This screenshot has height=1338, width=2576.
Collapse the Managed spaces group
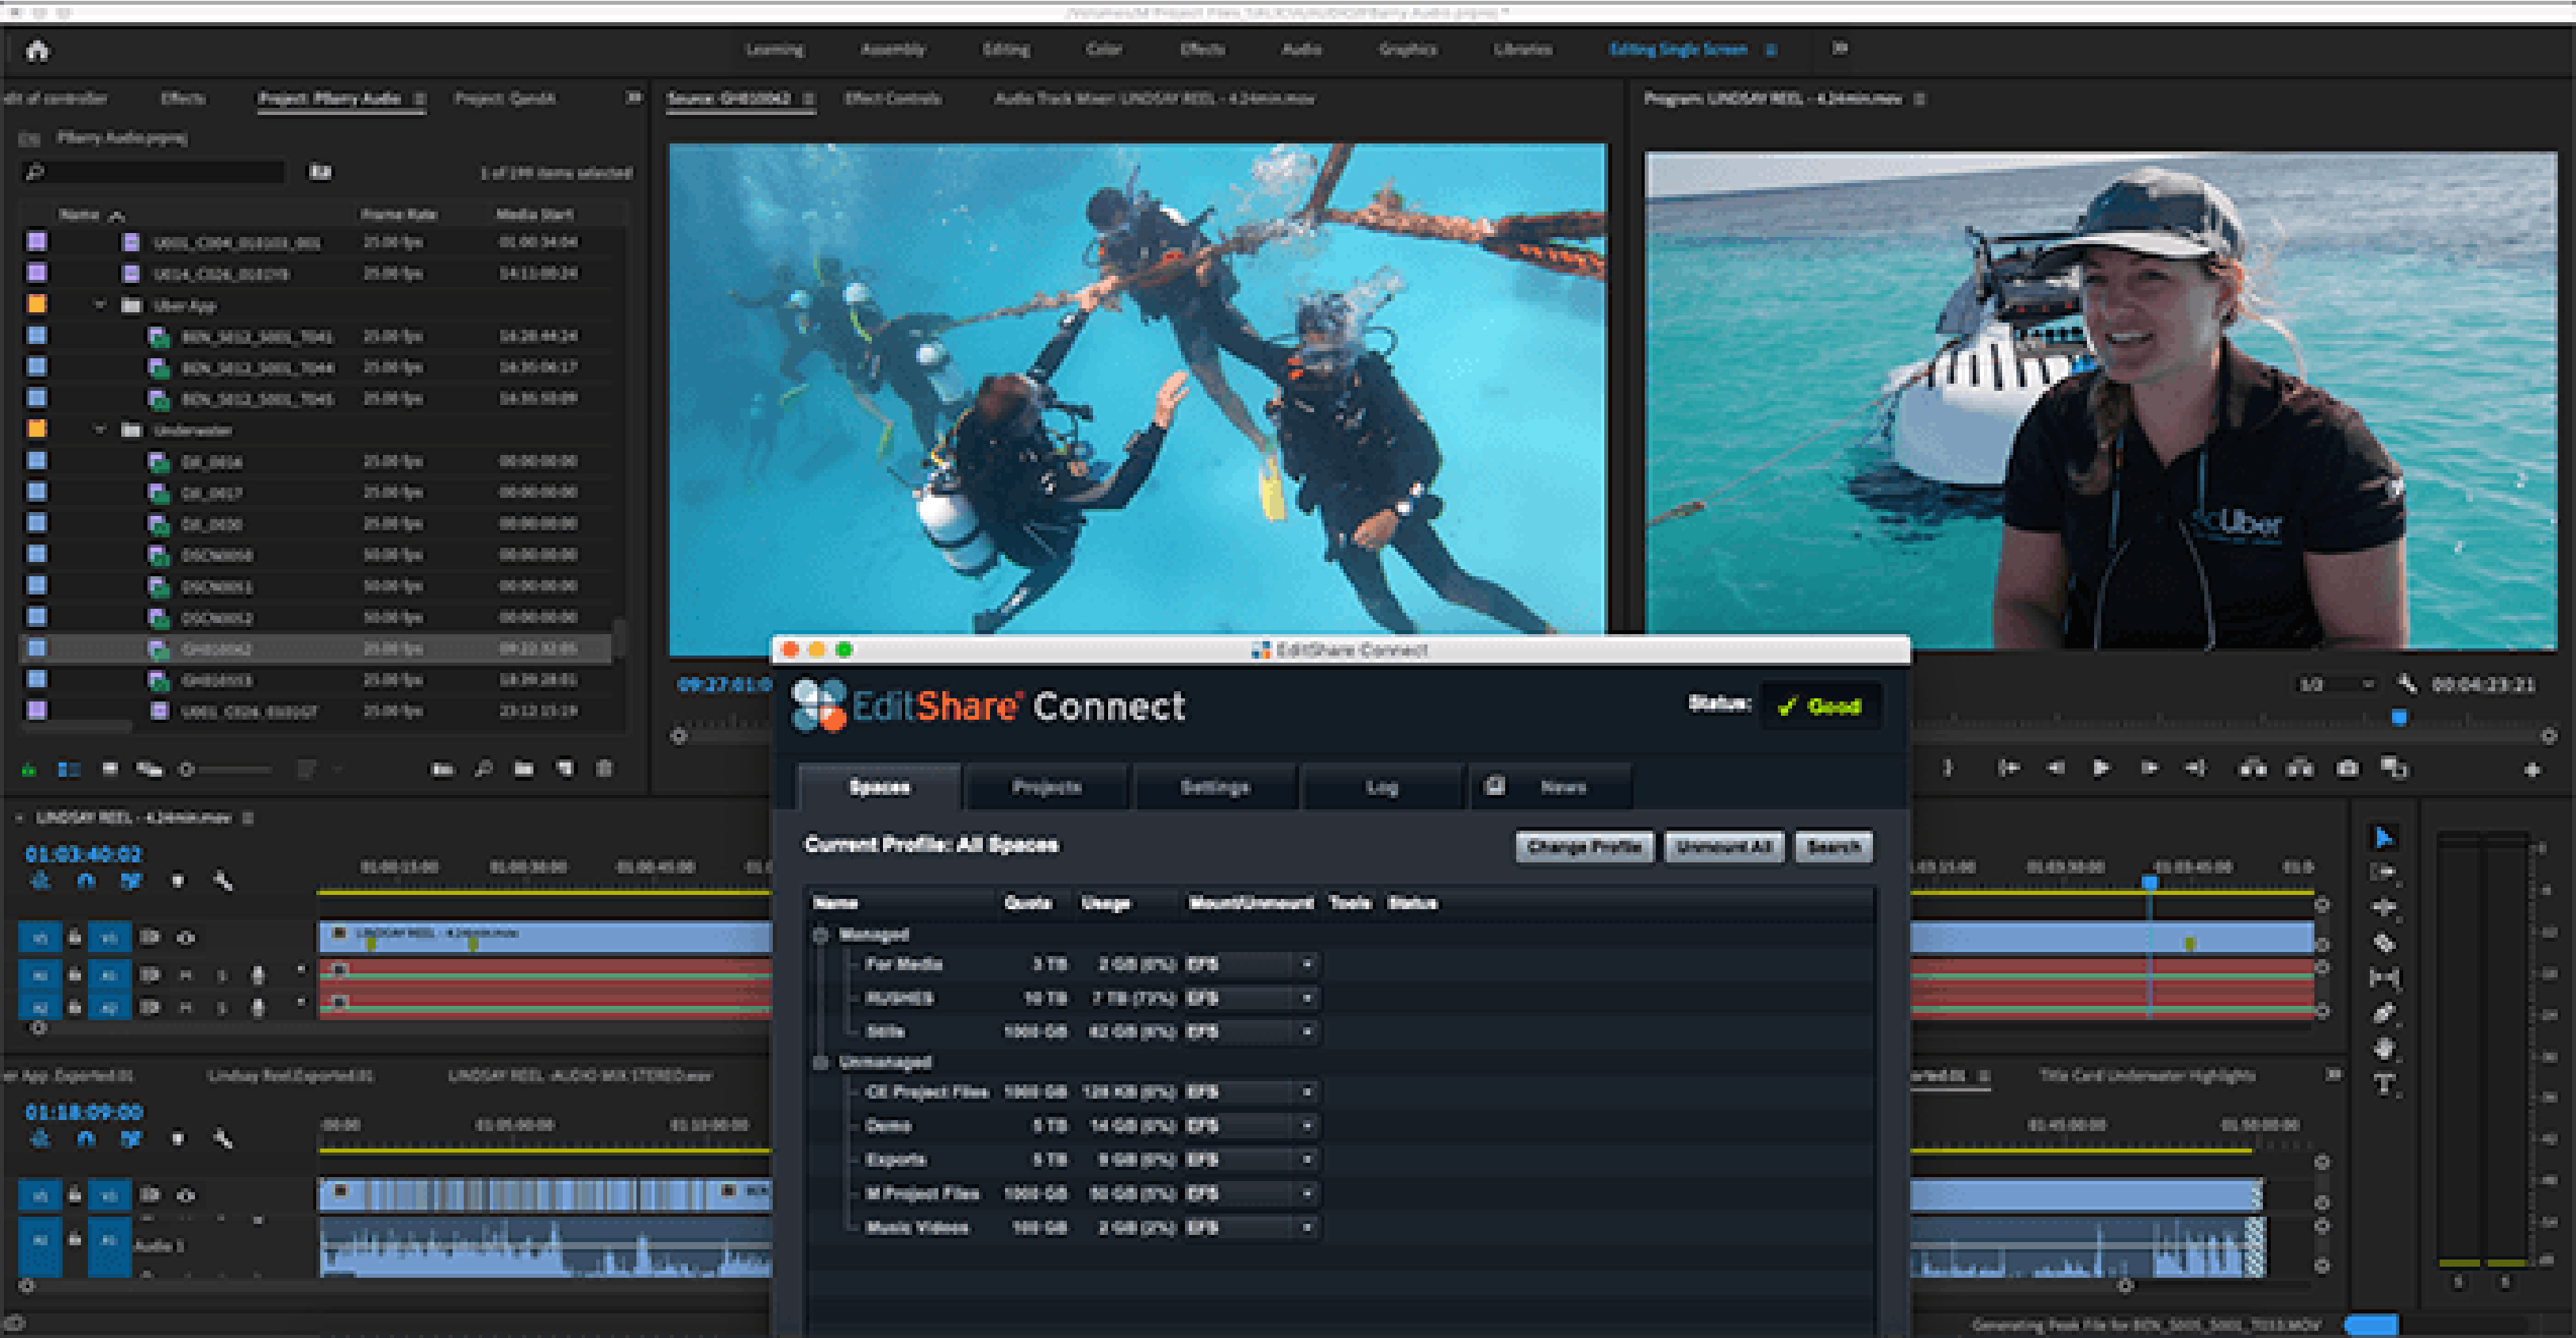pos(821,935)
